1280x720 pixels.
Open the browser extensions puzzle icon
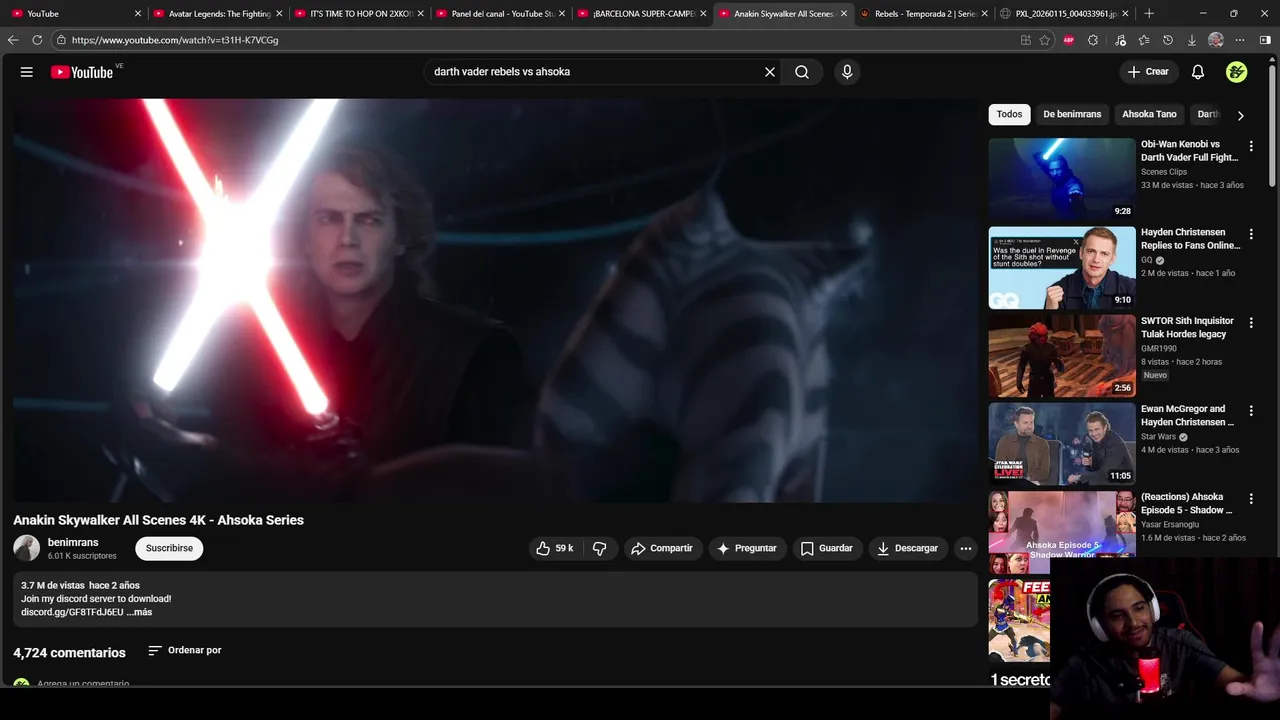pyautogui.click(x=1093, y=40)
